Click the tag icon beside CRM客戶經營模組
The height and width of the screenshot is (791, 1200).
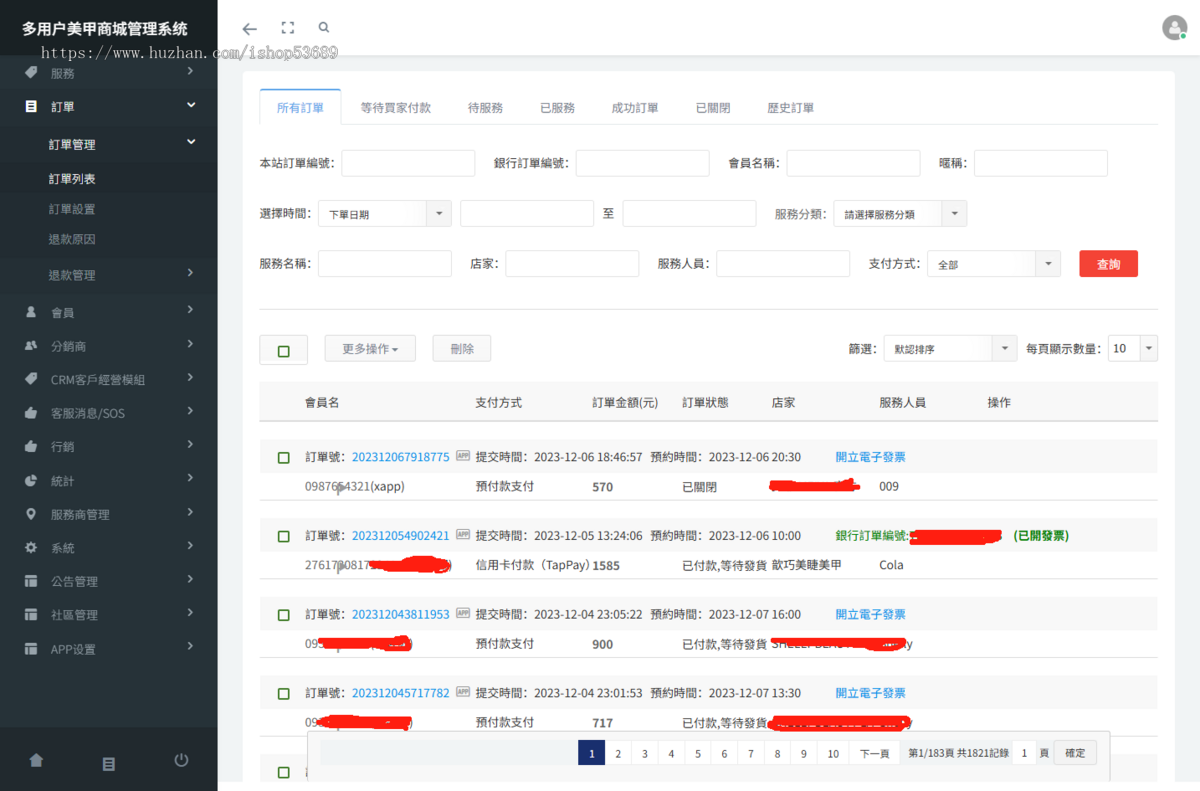pyautogui.click(x=31, y=379)
